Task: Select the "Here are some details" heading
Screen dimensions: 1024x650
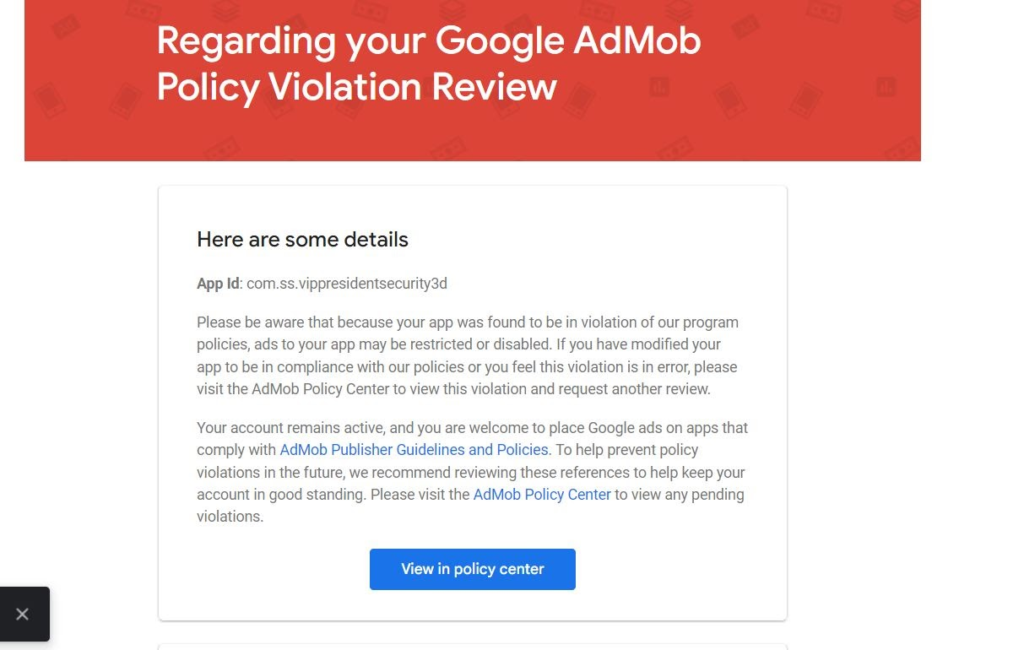Action: 302,240
